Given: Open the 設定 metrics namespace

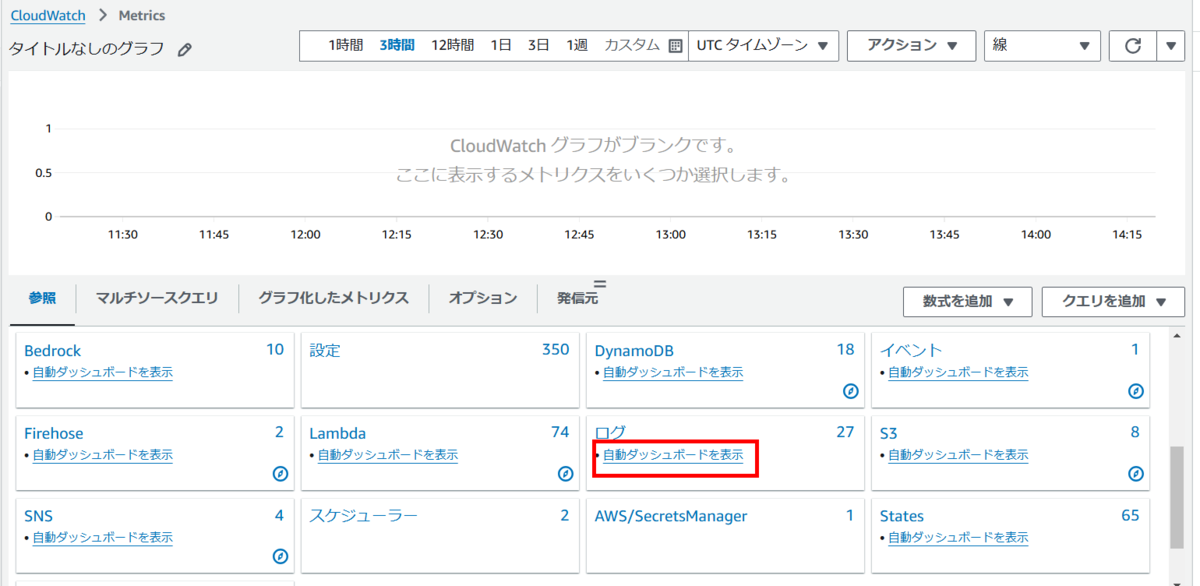Looking at the screenshot, I should coord(325,350).
